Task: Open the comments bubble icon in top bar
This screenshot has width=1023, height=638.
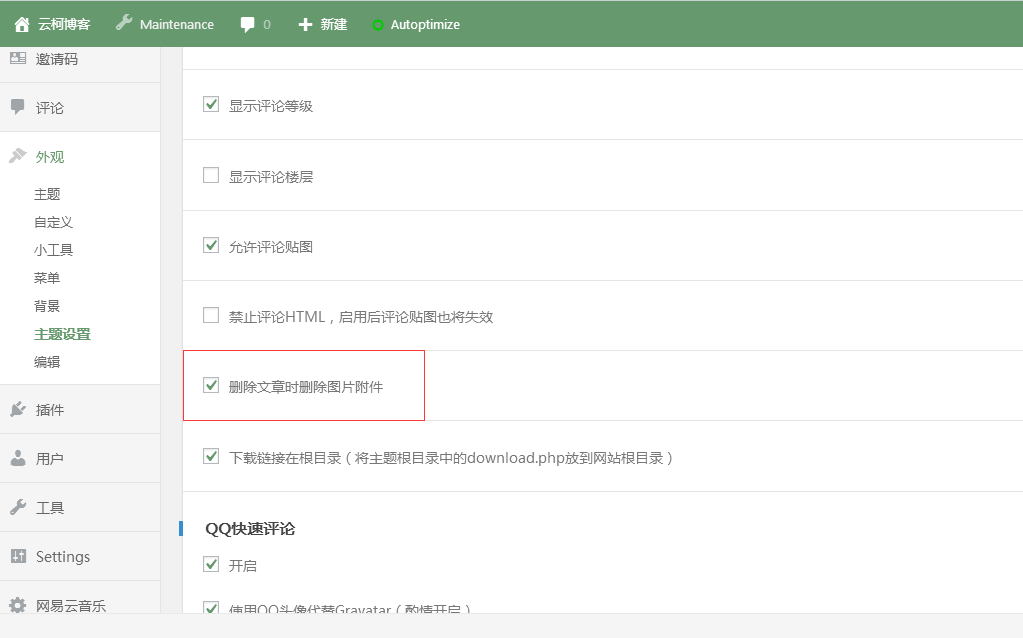Action: pos(248,24)
